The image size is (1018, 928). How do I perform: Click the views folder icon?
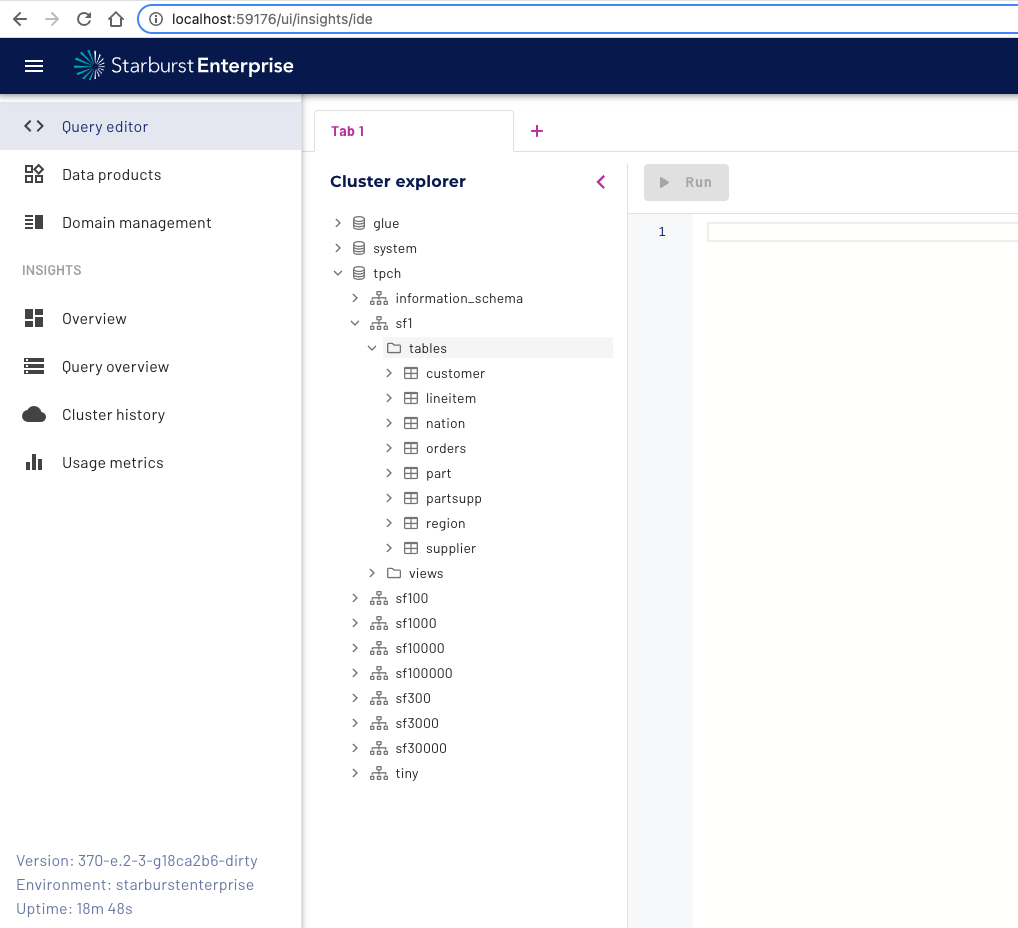pos(394,573)
